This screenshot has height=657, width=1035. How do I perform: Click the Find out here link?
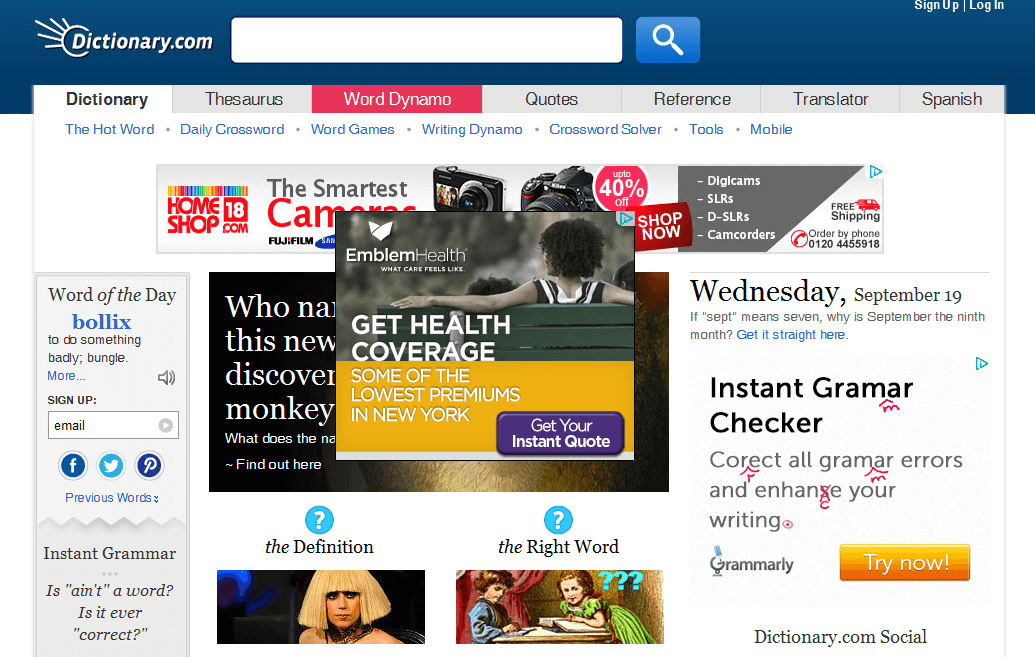pyautogui.click(x=273, y=464)
